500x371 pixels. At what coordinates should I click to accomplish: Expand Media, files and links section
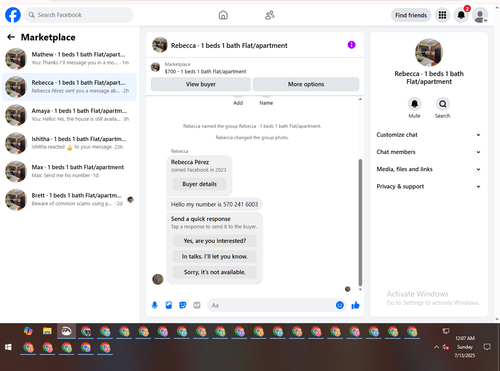[429, 169]
